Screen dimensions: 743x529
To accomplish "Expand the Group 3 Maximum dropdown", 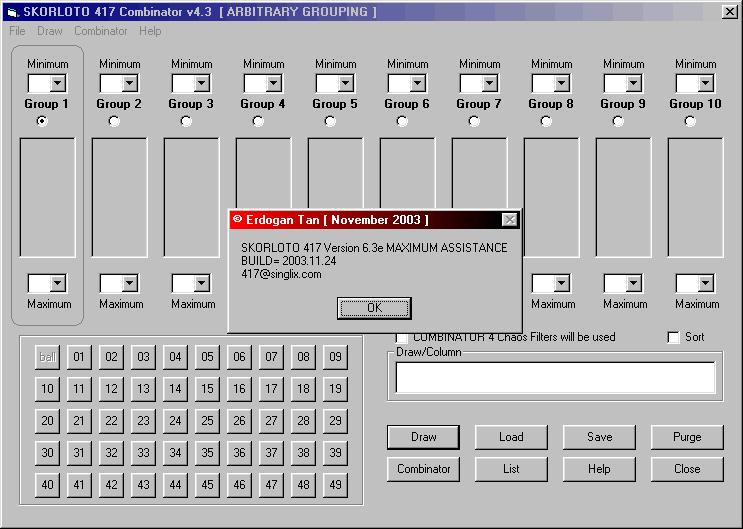I will coord(201,284).
